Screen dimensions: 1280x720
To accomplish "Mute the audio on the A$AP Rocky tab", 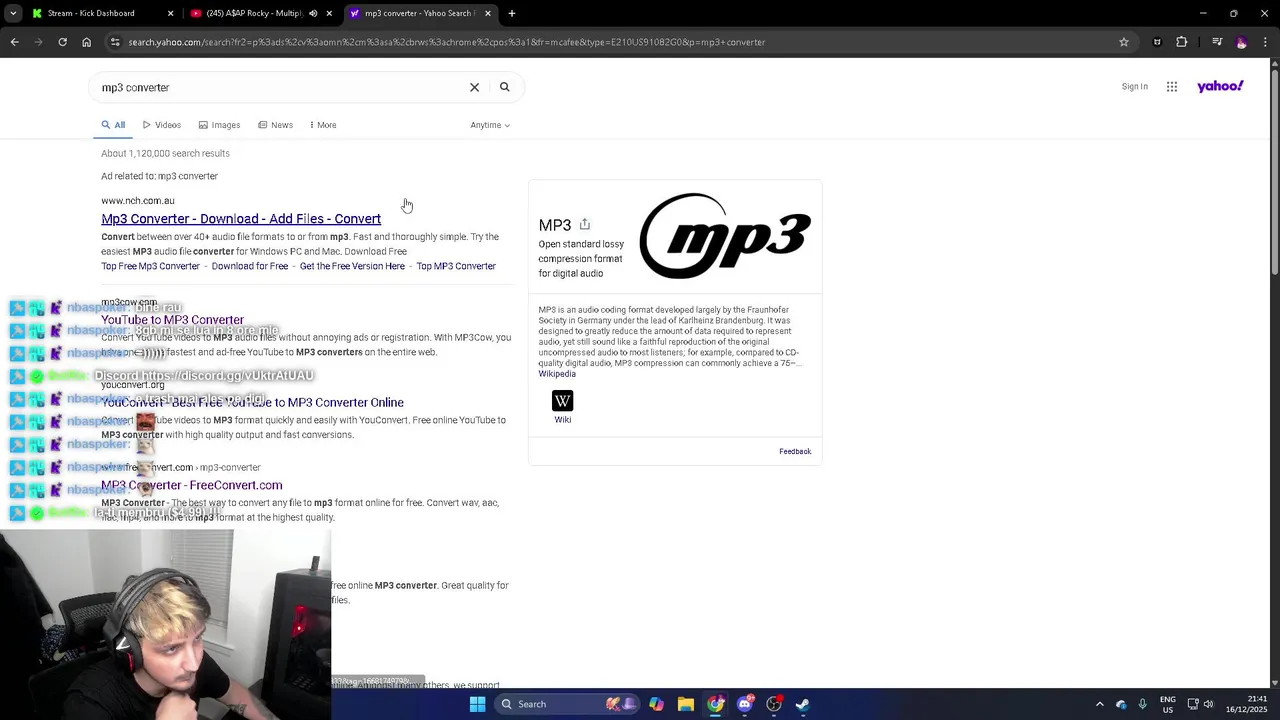I will pos(313,13).
